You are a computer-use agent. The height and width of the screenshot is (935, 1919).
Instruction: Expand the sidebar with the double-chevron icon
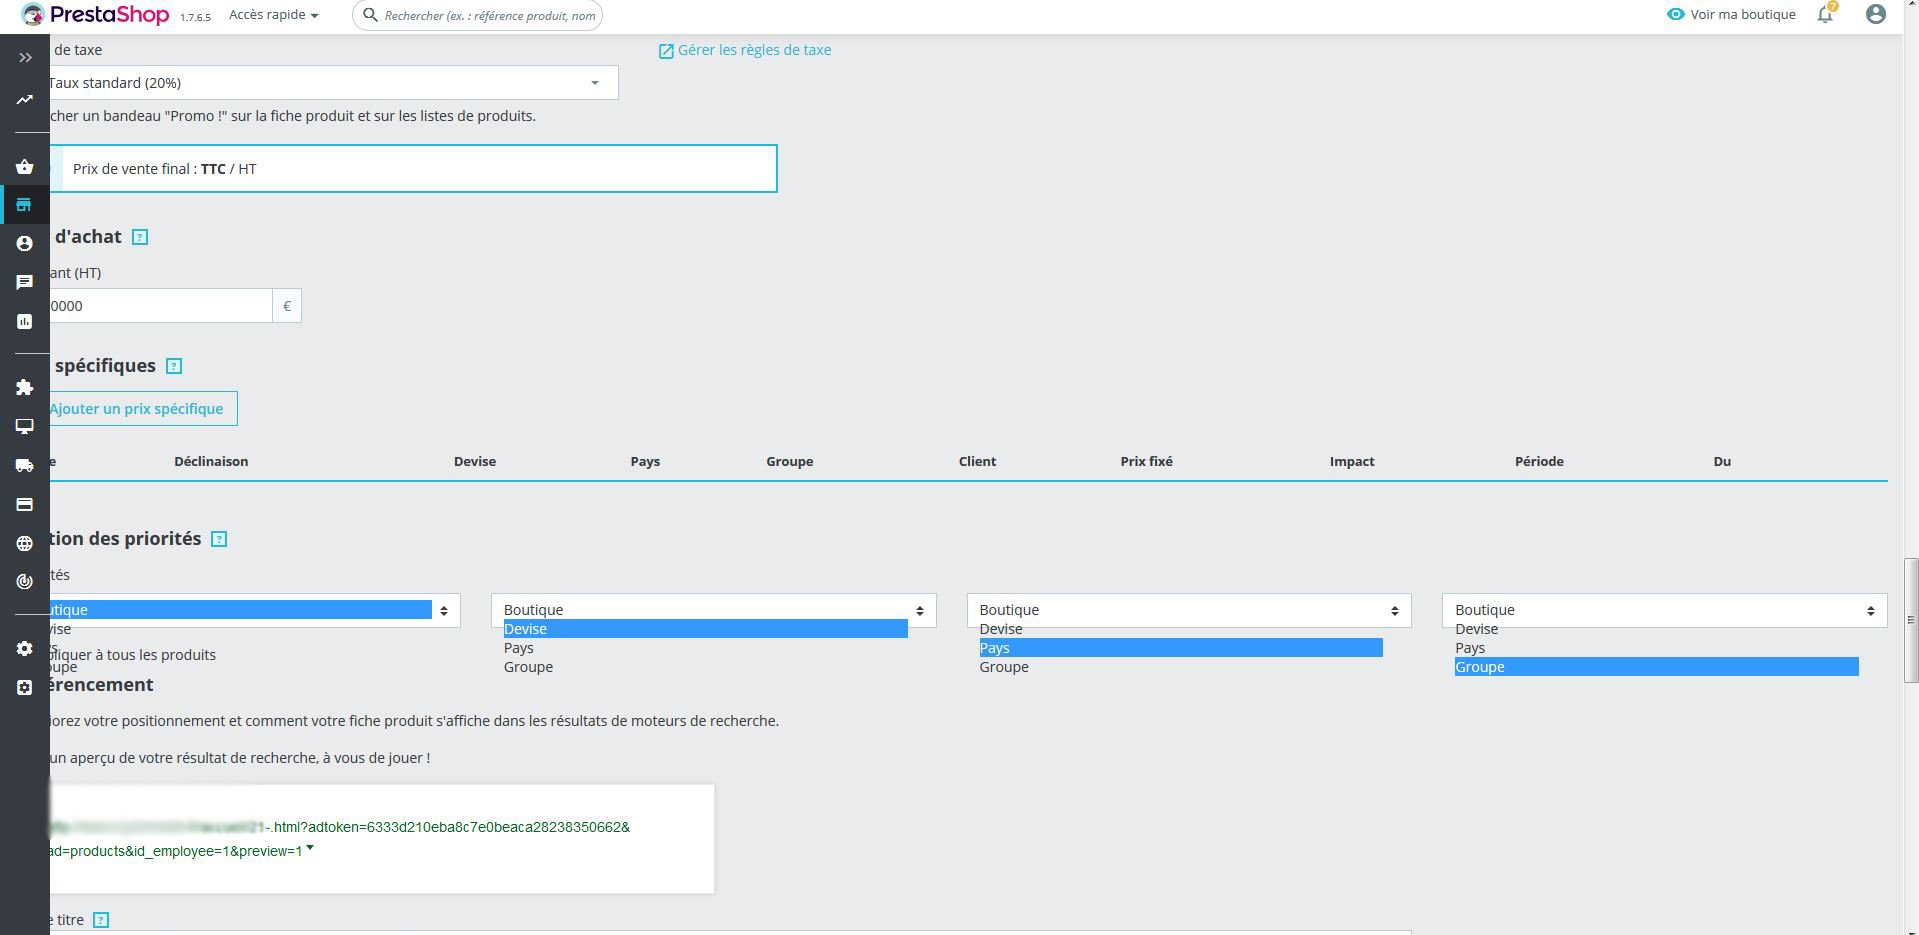point(25,58)
